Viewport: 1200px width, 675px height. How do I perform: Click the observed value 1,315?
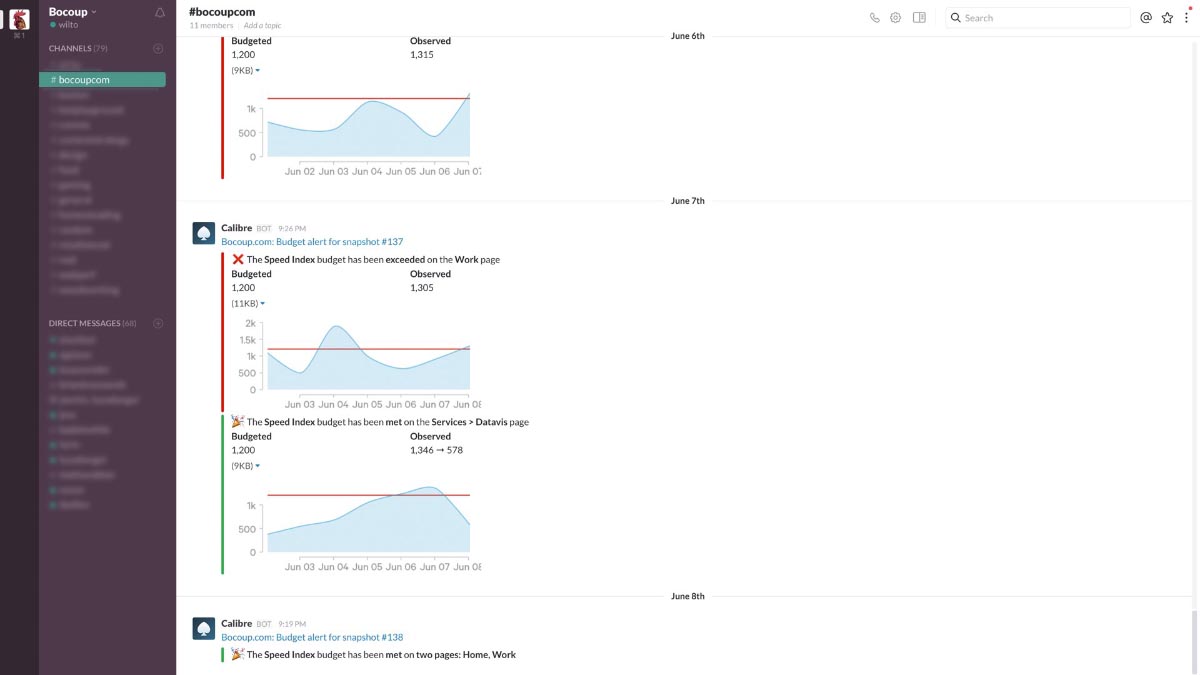pos(422,54)
